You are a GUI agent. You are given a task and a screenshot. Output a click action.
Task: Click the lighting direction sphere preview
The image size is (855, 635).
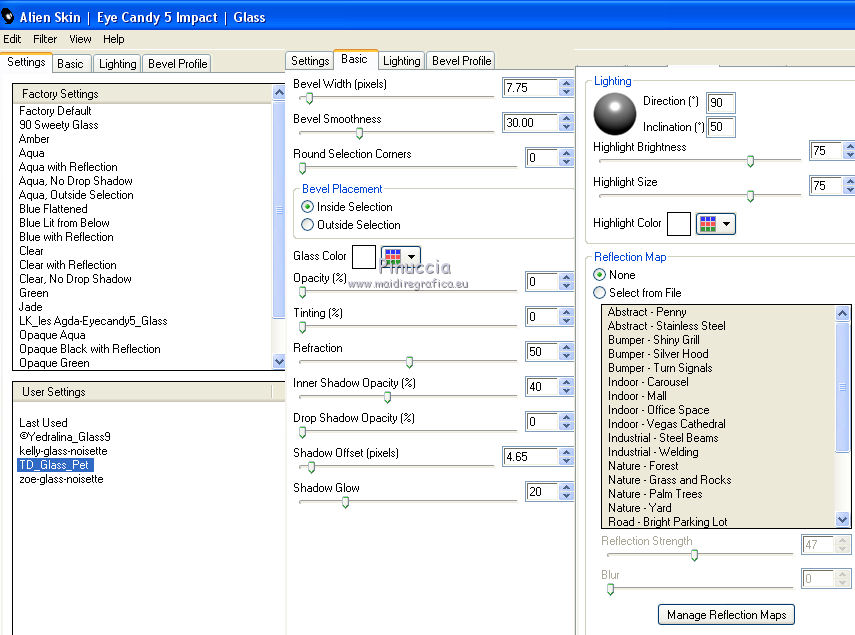coord(615,114)
